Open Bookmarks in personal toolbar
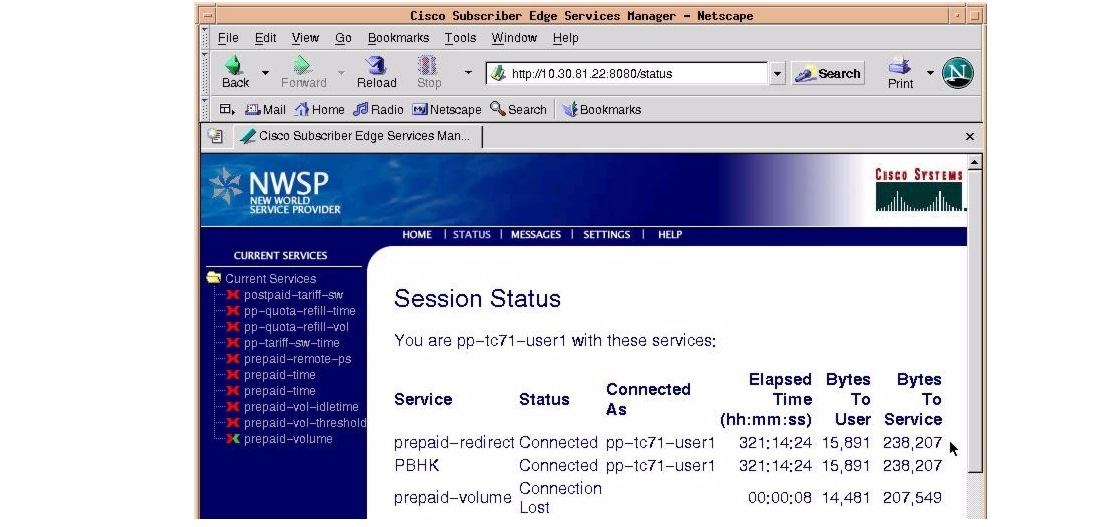Image resolution: width=1097 pixels, height=527 pixels. point(601,109)
